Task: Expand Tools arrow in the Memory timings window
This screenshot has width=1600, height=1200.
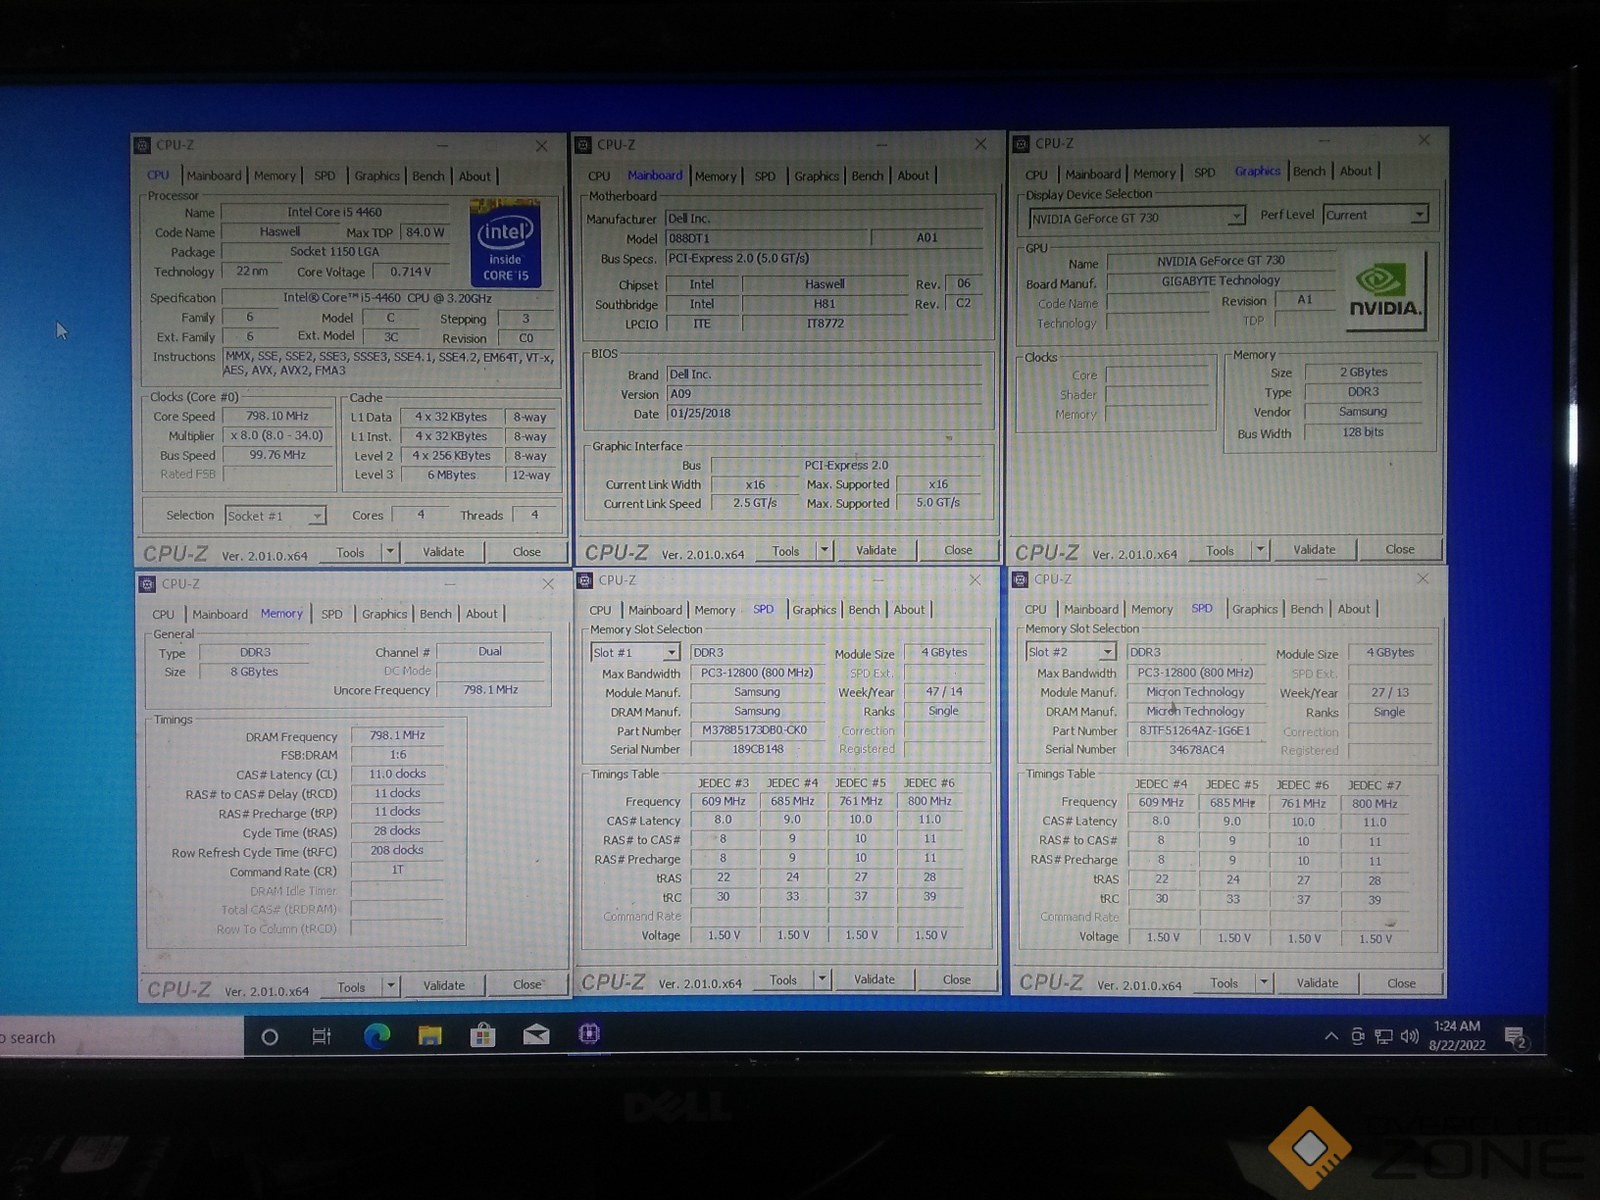Action: [392, 986]
